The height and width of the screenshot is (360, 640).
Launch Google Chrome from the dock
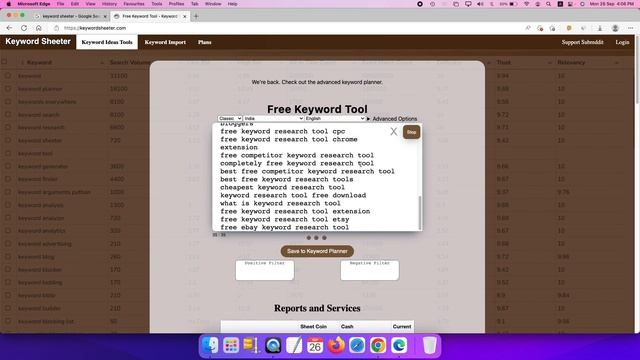pyautogui.click(x=378, y=345)
